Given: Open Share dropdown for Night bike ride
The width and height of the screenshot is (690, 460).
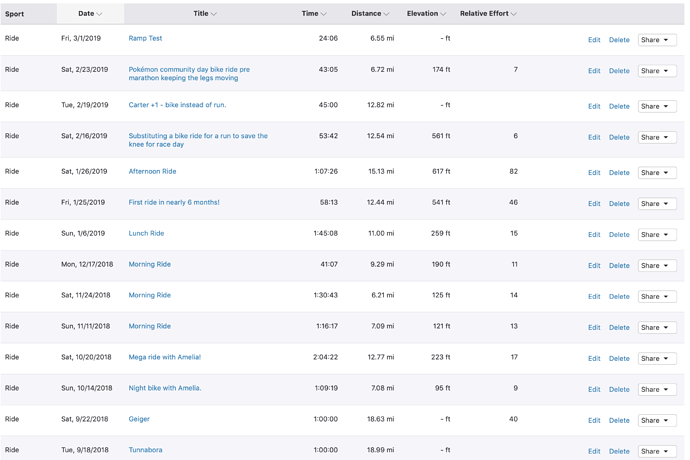Looking at the screenshot, I should 657,390.
